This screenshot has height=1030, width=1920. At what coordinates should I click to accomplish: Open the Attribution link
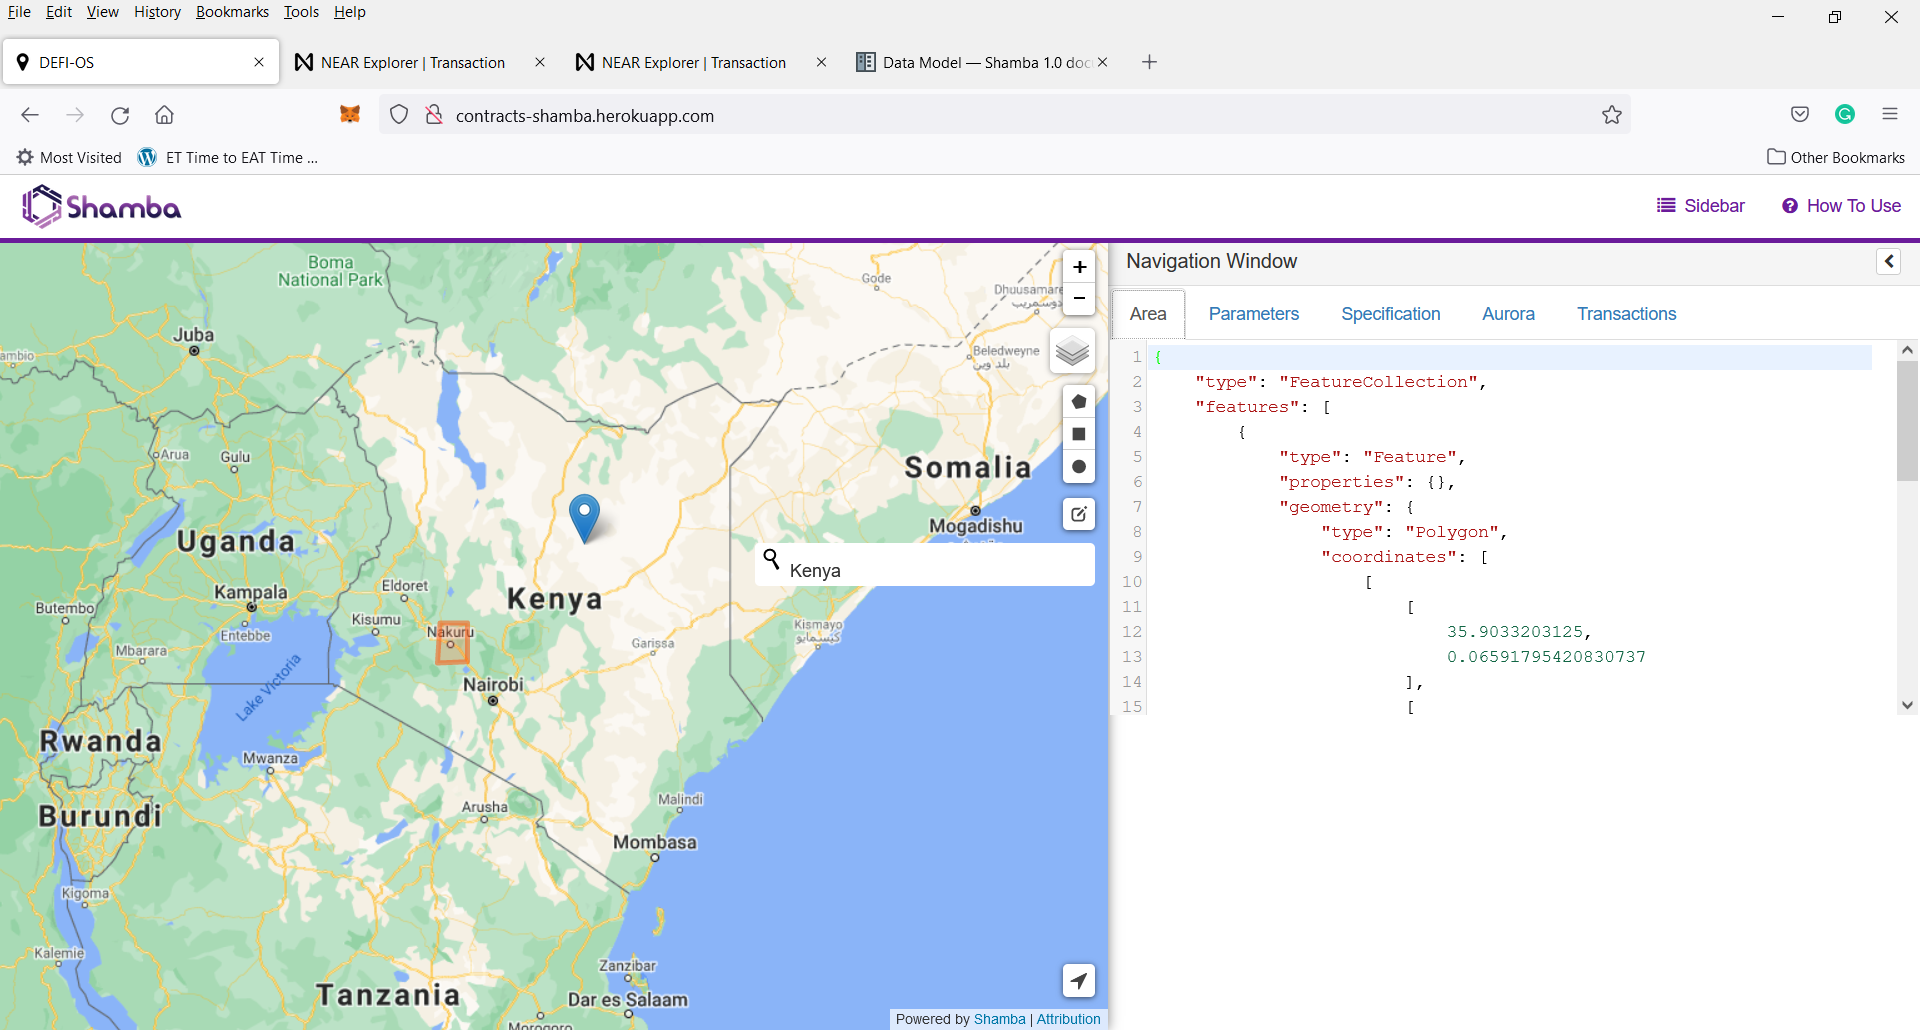click(1068, 1019)
